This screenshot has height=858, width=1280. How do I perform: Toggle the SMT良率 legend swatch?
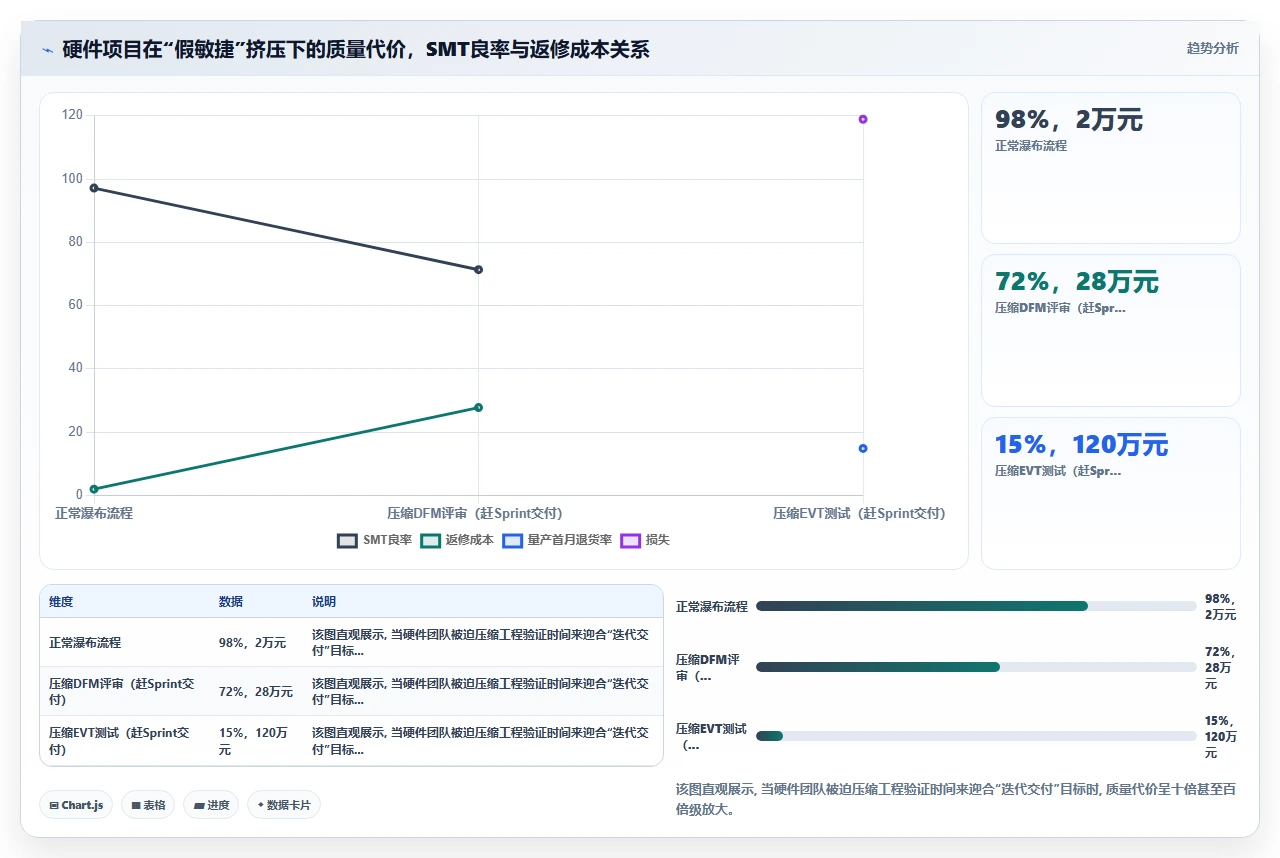[347, 540]
